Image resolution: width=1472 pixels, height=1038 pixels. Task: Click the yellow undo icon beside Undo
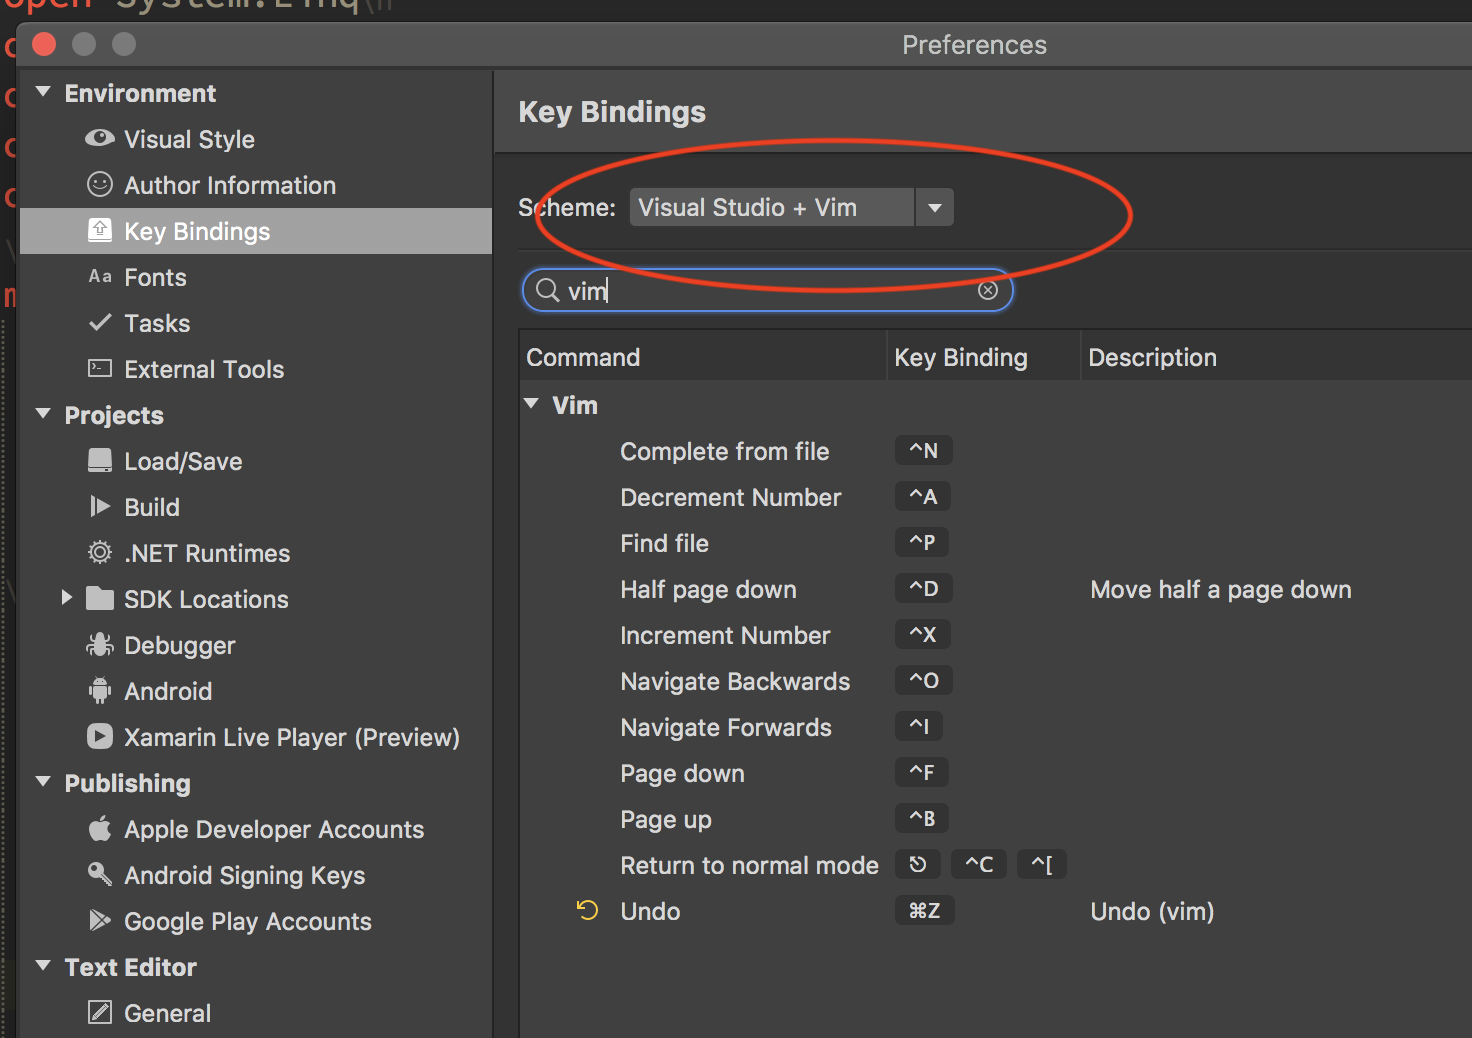587,910
